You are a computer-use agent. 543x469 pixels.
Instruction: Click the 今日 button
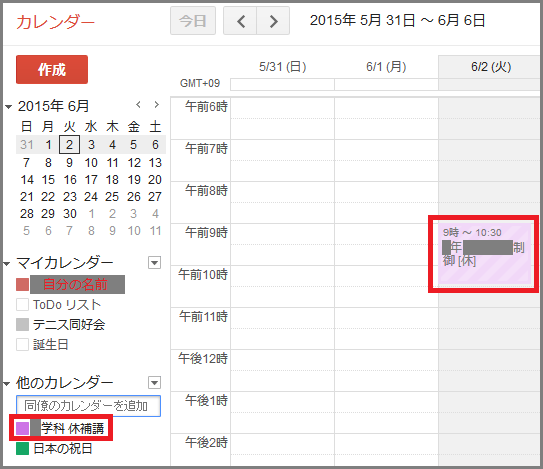coord(193,21)
